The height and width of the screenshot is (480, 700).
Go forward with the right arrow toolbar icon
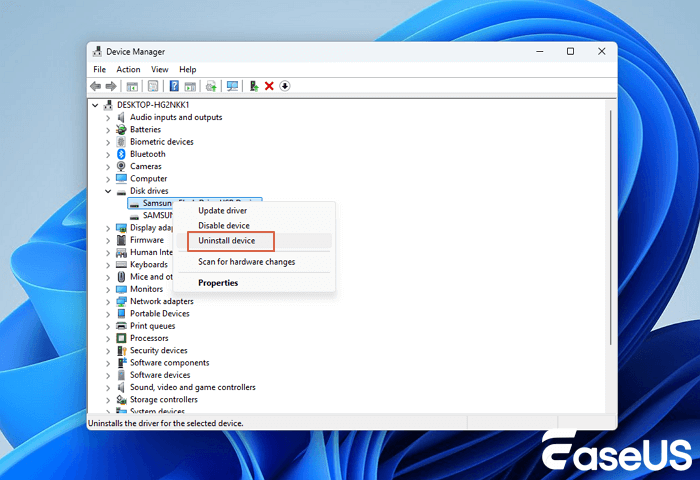tap(111, 86)
